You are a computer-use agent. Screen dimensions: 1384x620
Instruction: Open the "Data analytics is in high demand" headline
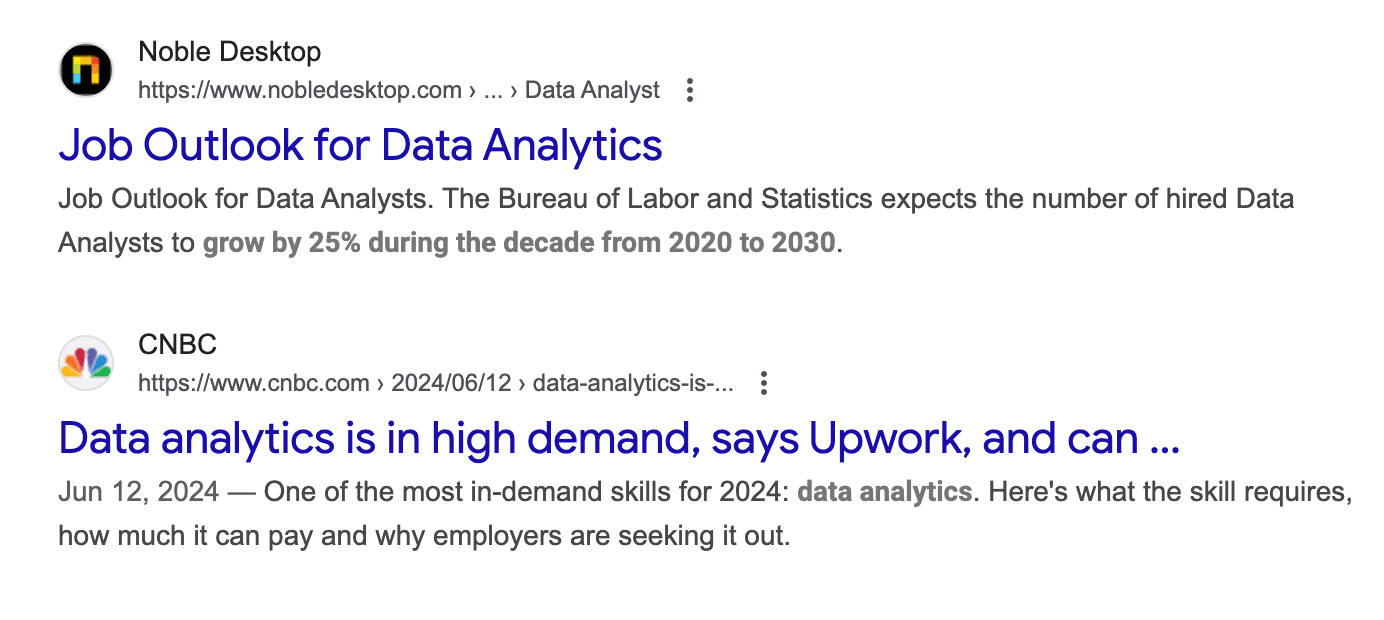point(619,438)
